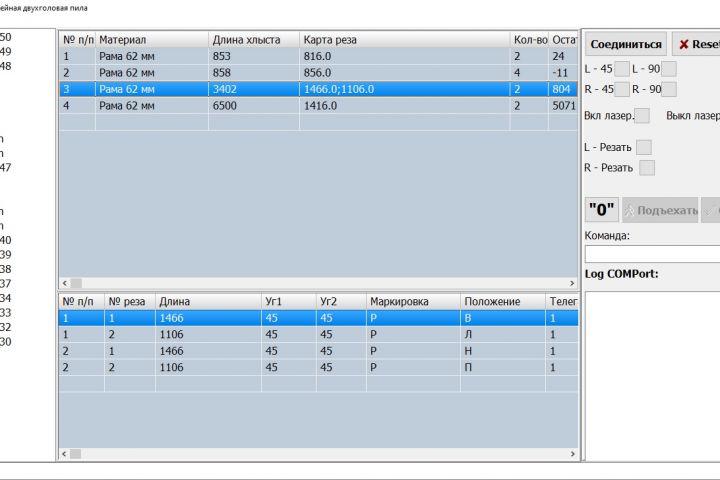The width and height of the screenshot is (720, 480).
Task: Click the cut map cell 1466.0;1106.0
Action: pos(405,89)
